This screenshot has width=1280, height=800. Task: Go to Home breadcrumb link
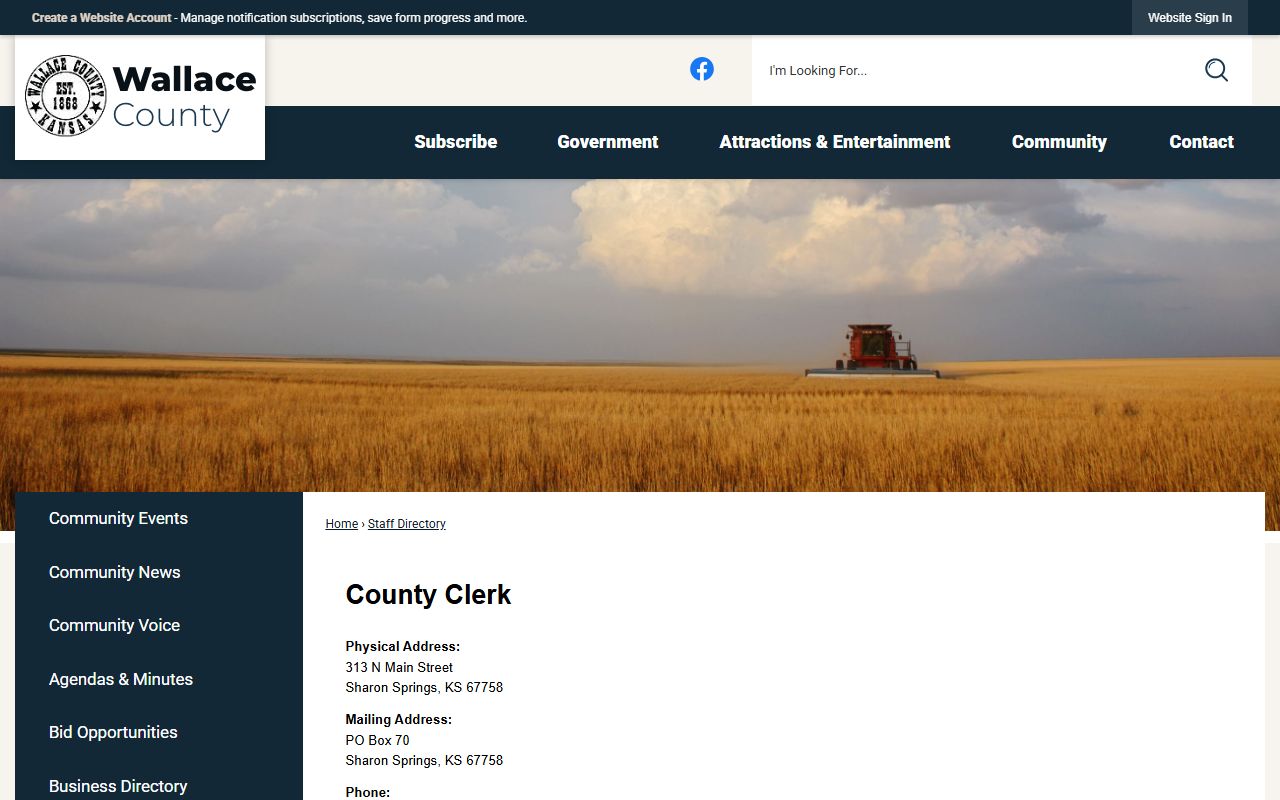click(x=342, y=524)
